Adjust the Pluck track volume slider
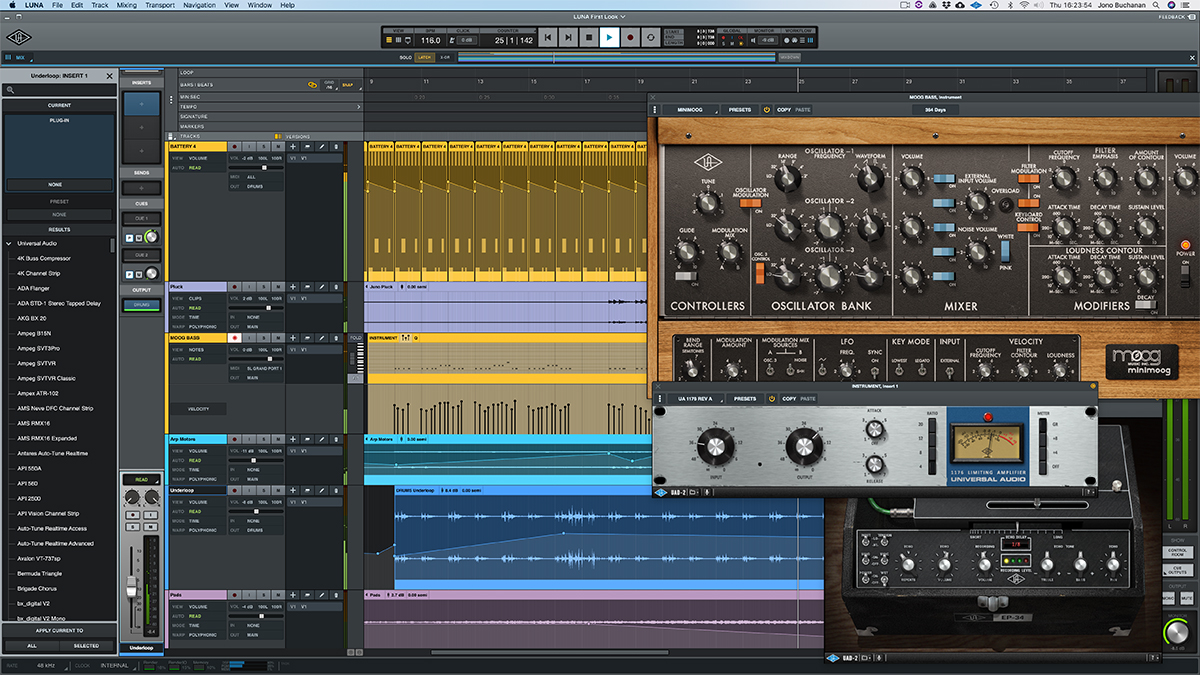 click(256, 308)
